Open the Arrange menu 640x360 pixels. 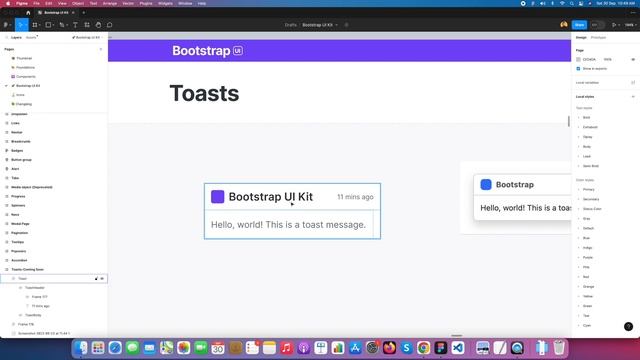click(x=109, y=3)
